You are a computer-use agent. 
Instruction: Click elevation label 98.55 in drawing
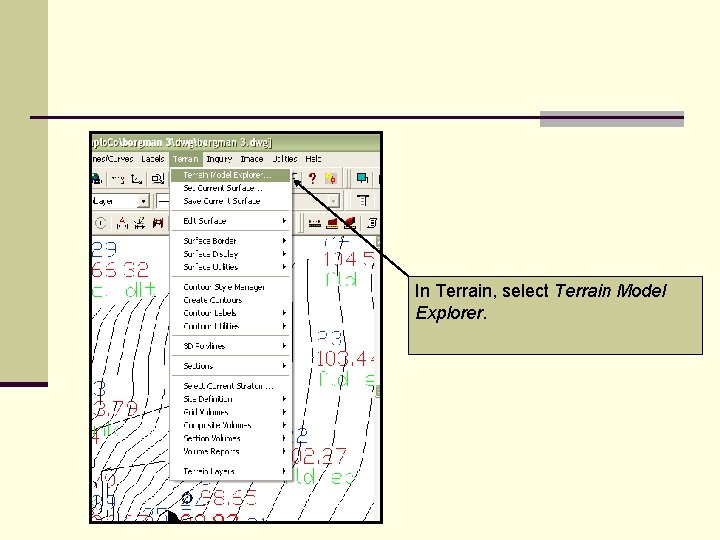pyautogui.click(x=229, y=497)
